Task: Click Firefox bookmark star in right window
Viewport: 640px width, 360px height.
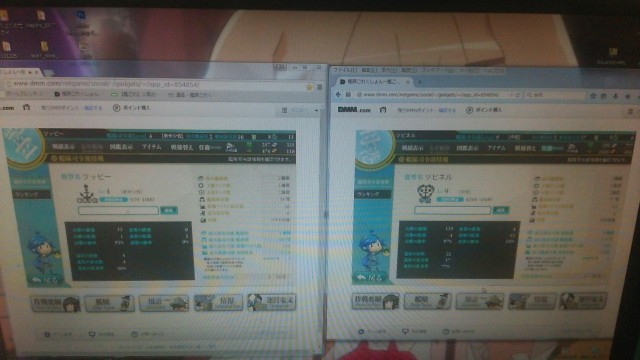Action: point(593,96)
